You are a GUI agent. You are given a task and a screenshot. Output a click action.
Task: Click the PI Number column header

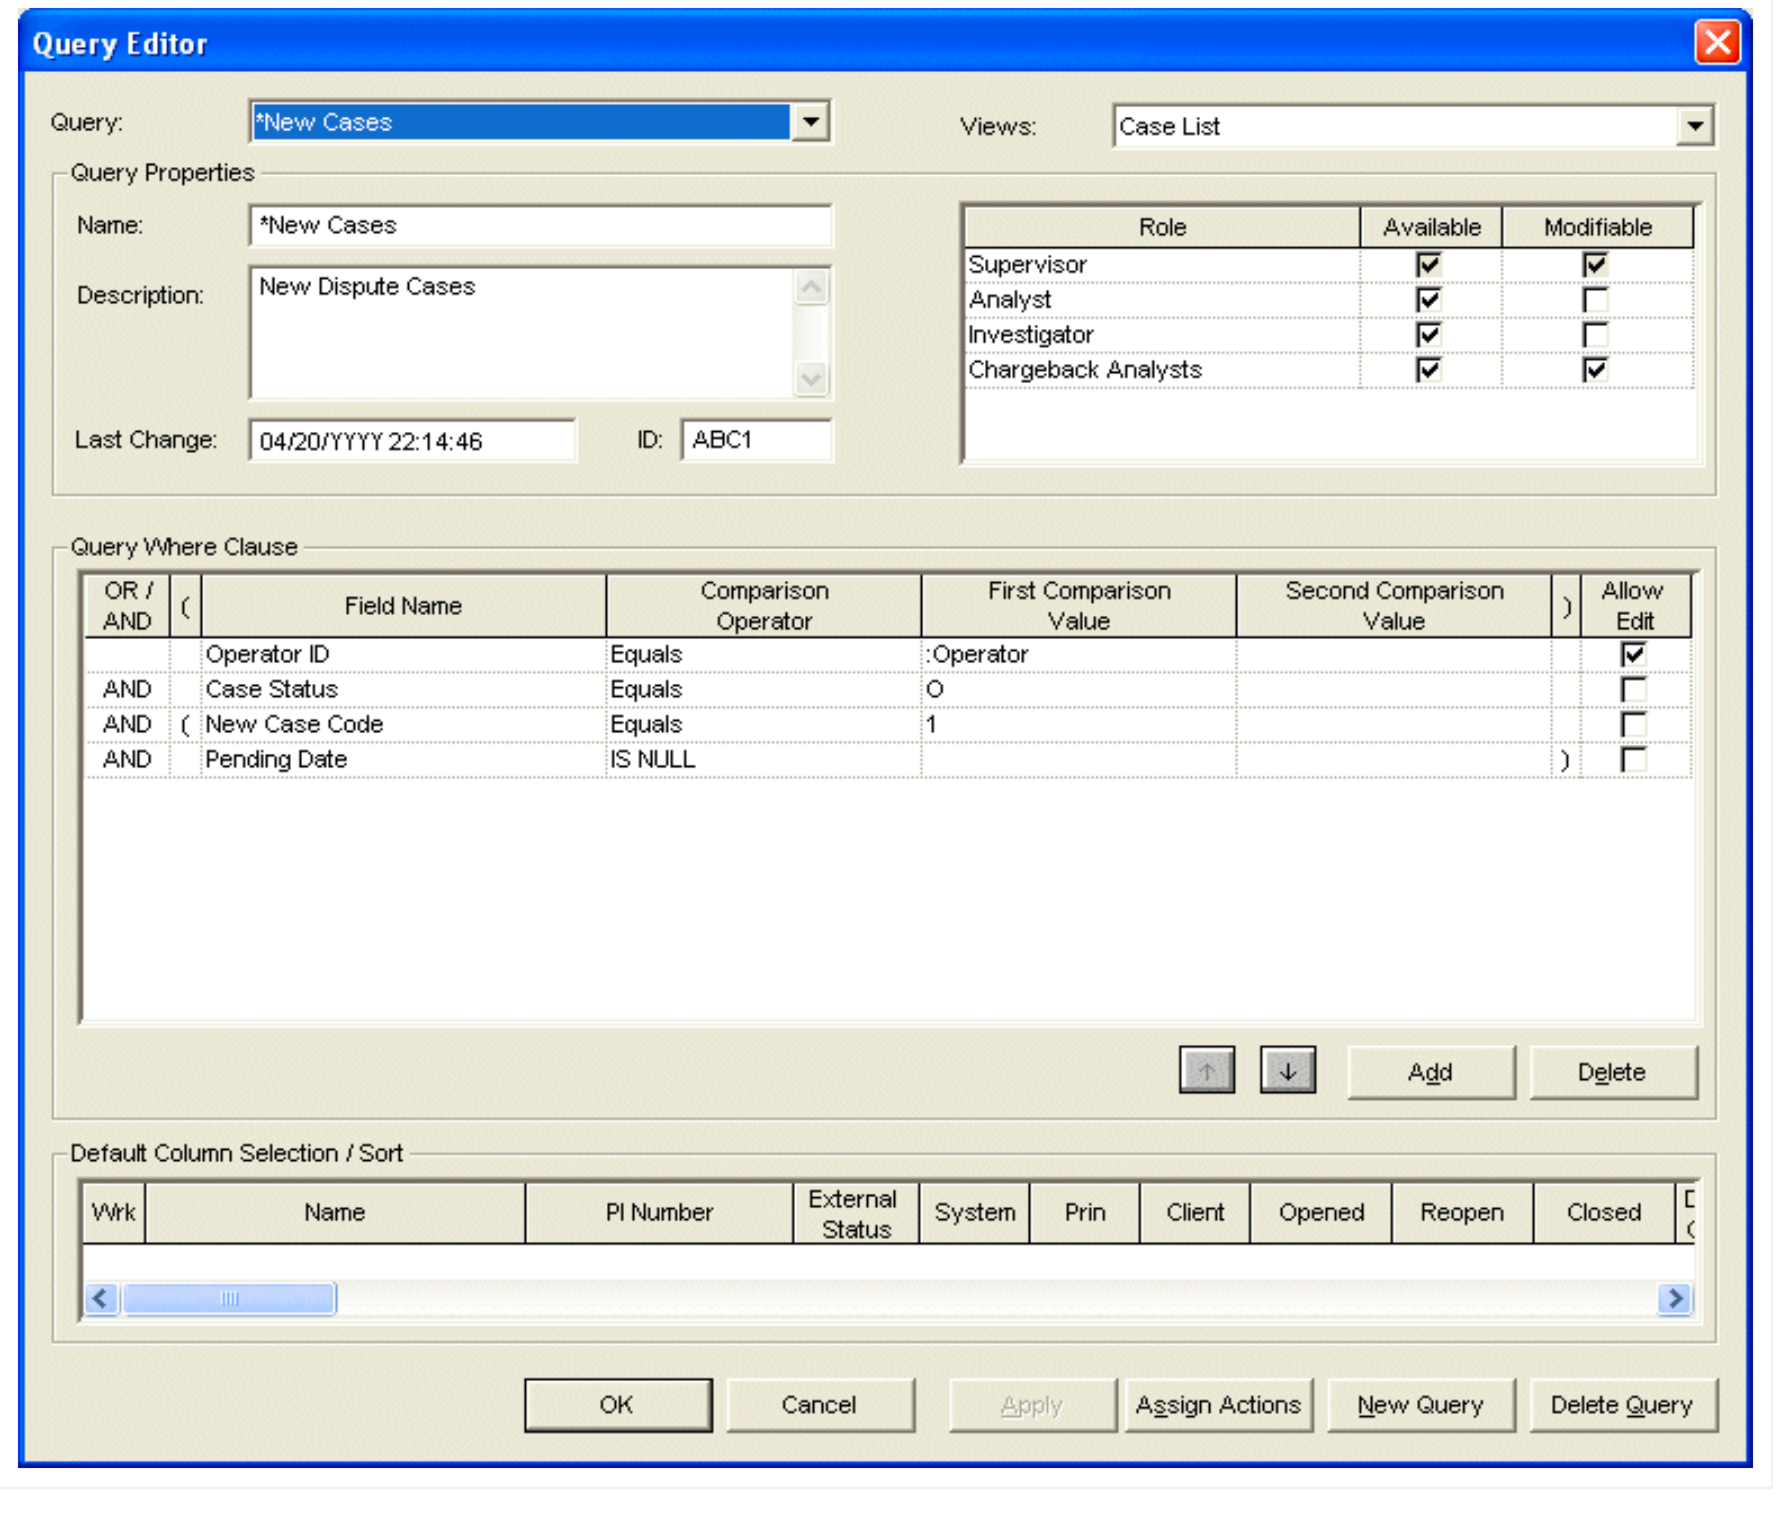click(x=659, y=1212)
